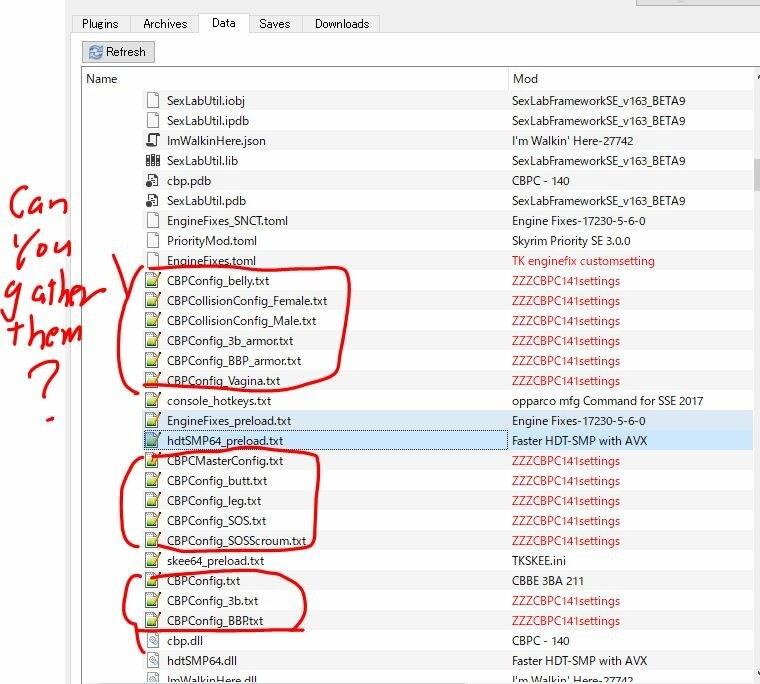The width and height of the screenshot is (760, 684).
Task: Click the CBPConfig_belly.txt file icon
Action: coord(153,280)
